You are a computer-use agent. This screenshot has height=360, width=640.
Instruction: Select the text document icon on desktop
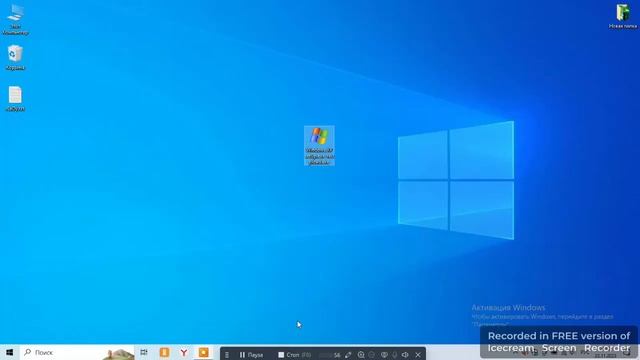[15, 99]
